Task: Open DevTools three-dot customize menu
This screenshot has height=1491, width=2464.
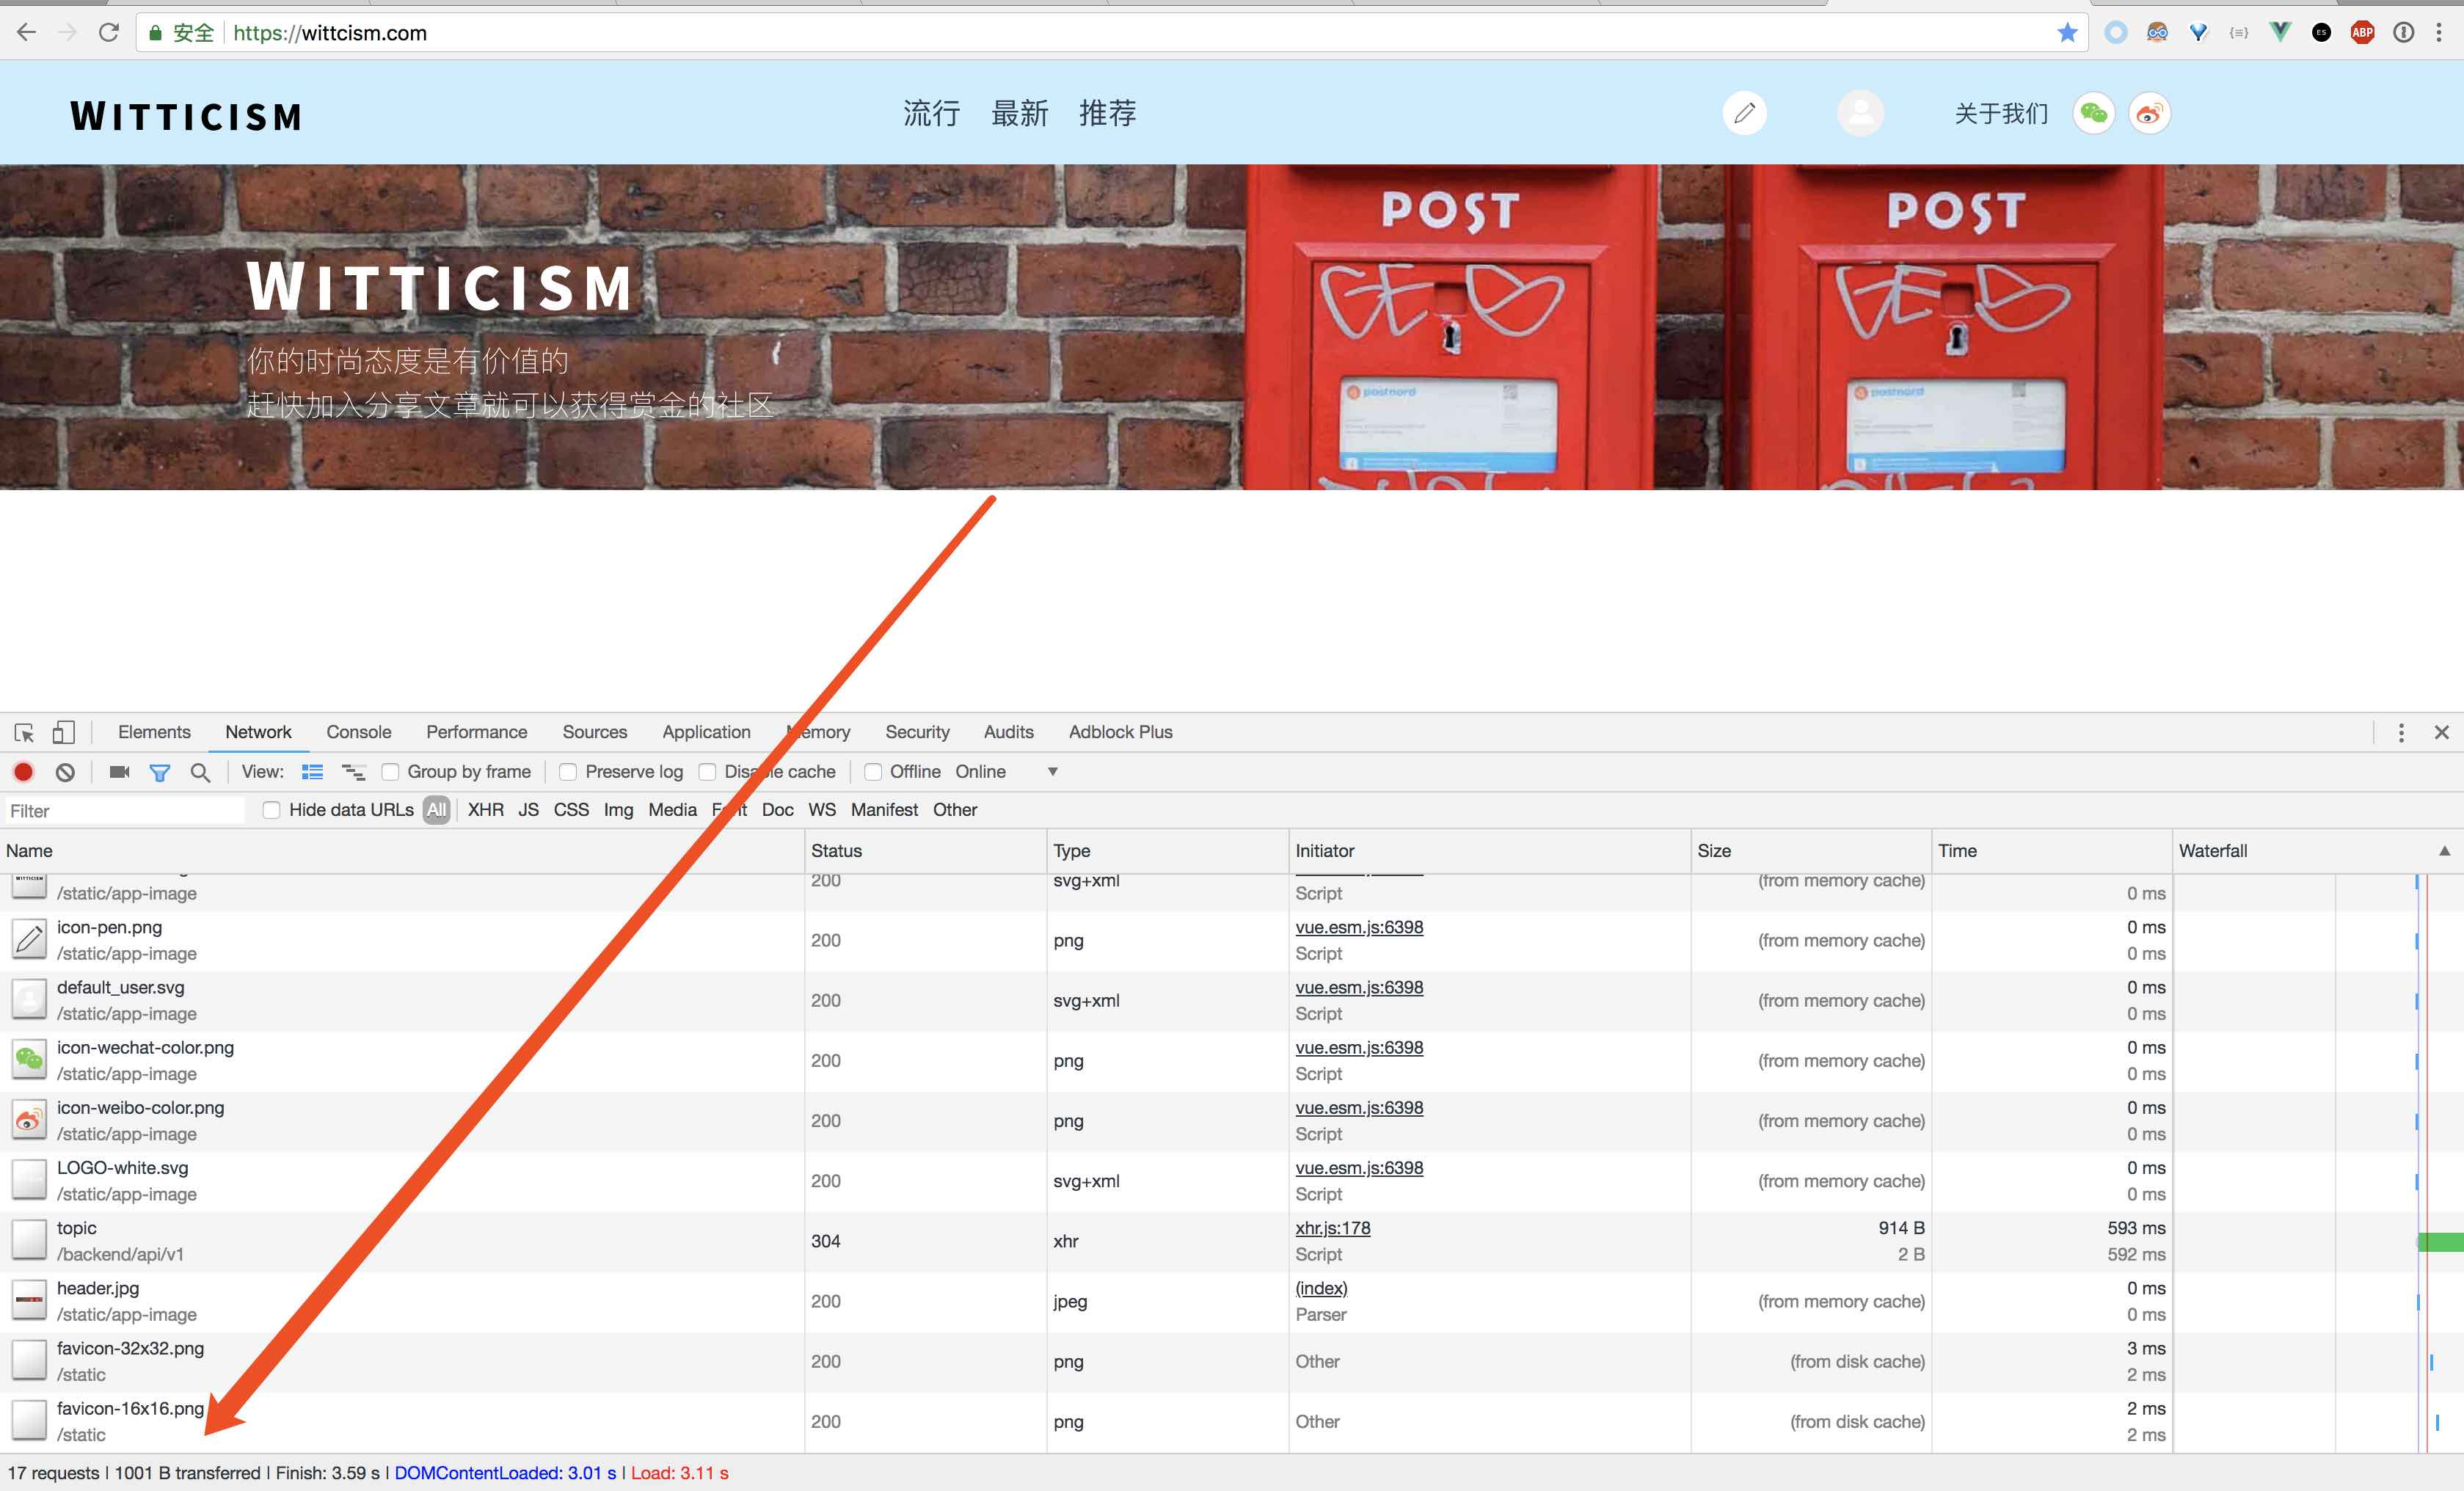Action: click(2400, 732)
